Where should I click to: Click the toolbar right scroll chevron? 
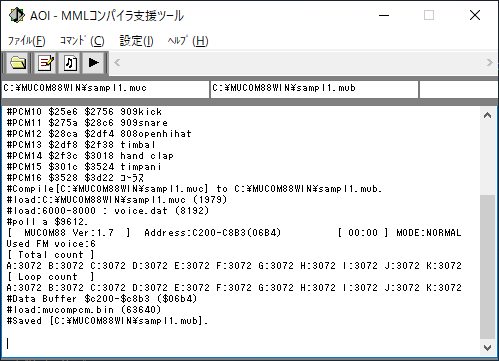(490, 62)
